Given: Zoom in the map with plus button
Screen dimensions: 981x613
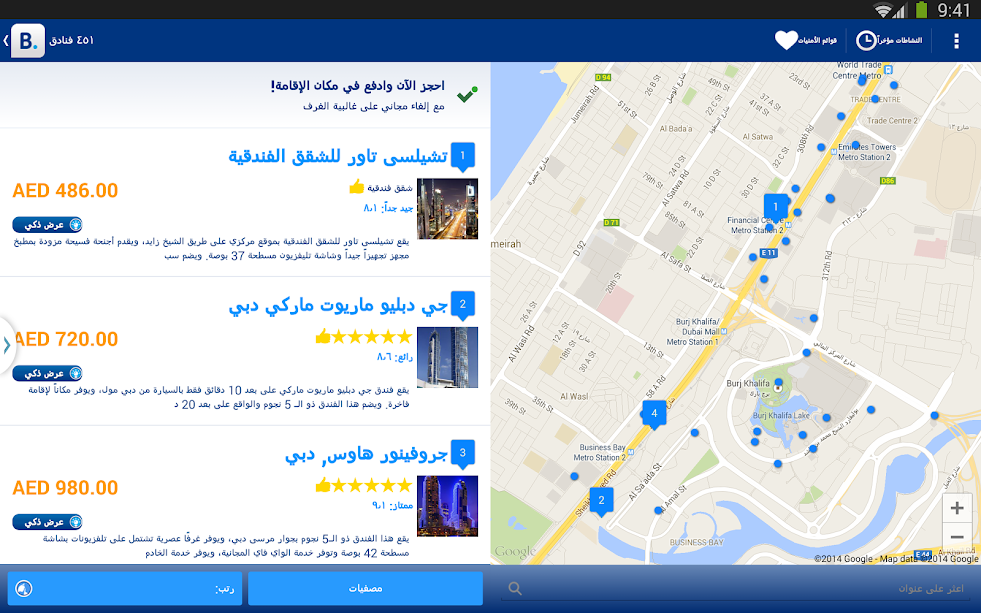Looking at the screenshot, I should click(x=957, y=508).
